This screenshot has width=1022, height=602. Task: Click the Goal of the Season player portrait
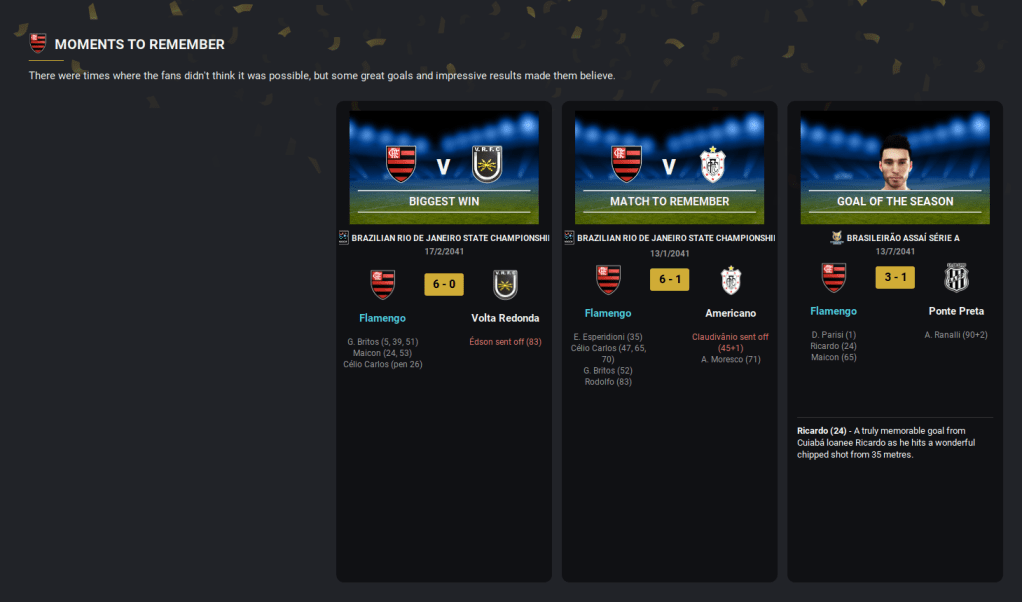[x=894, y=162]
